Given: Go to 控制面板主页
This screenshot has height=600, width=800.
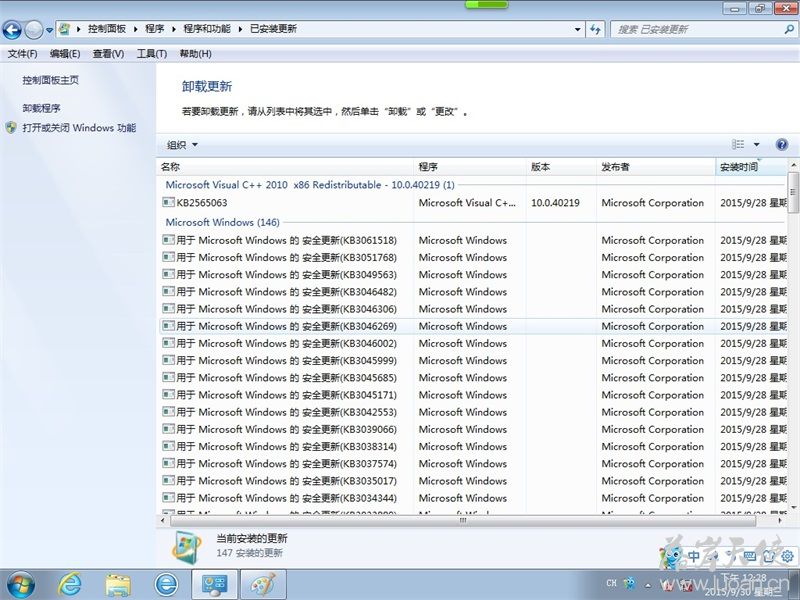Looking at the screenshot, I should tap(51, 80).
